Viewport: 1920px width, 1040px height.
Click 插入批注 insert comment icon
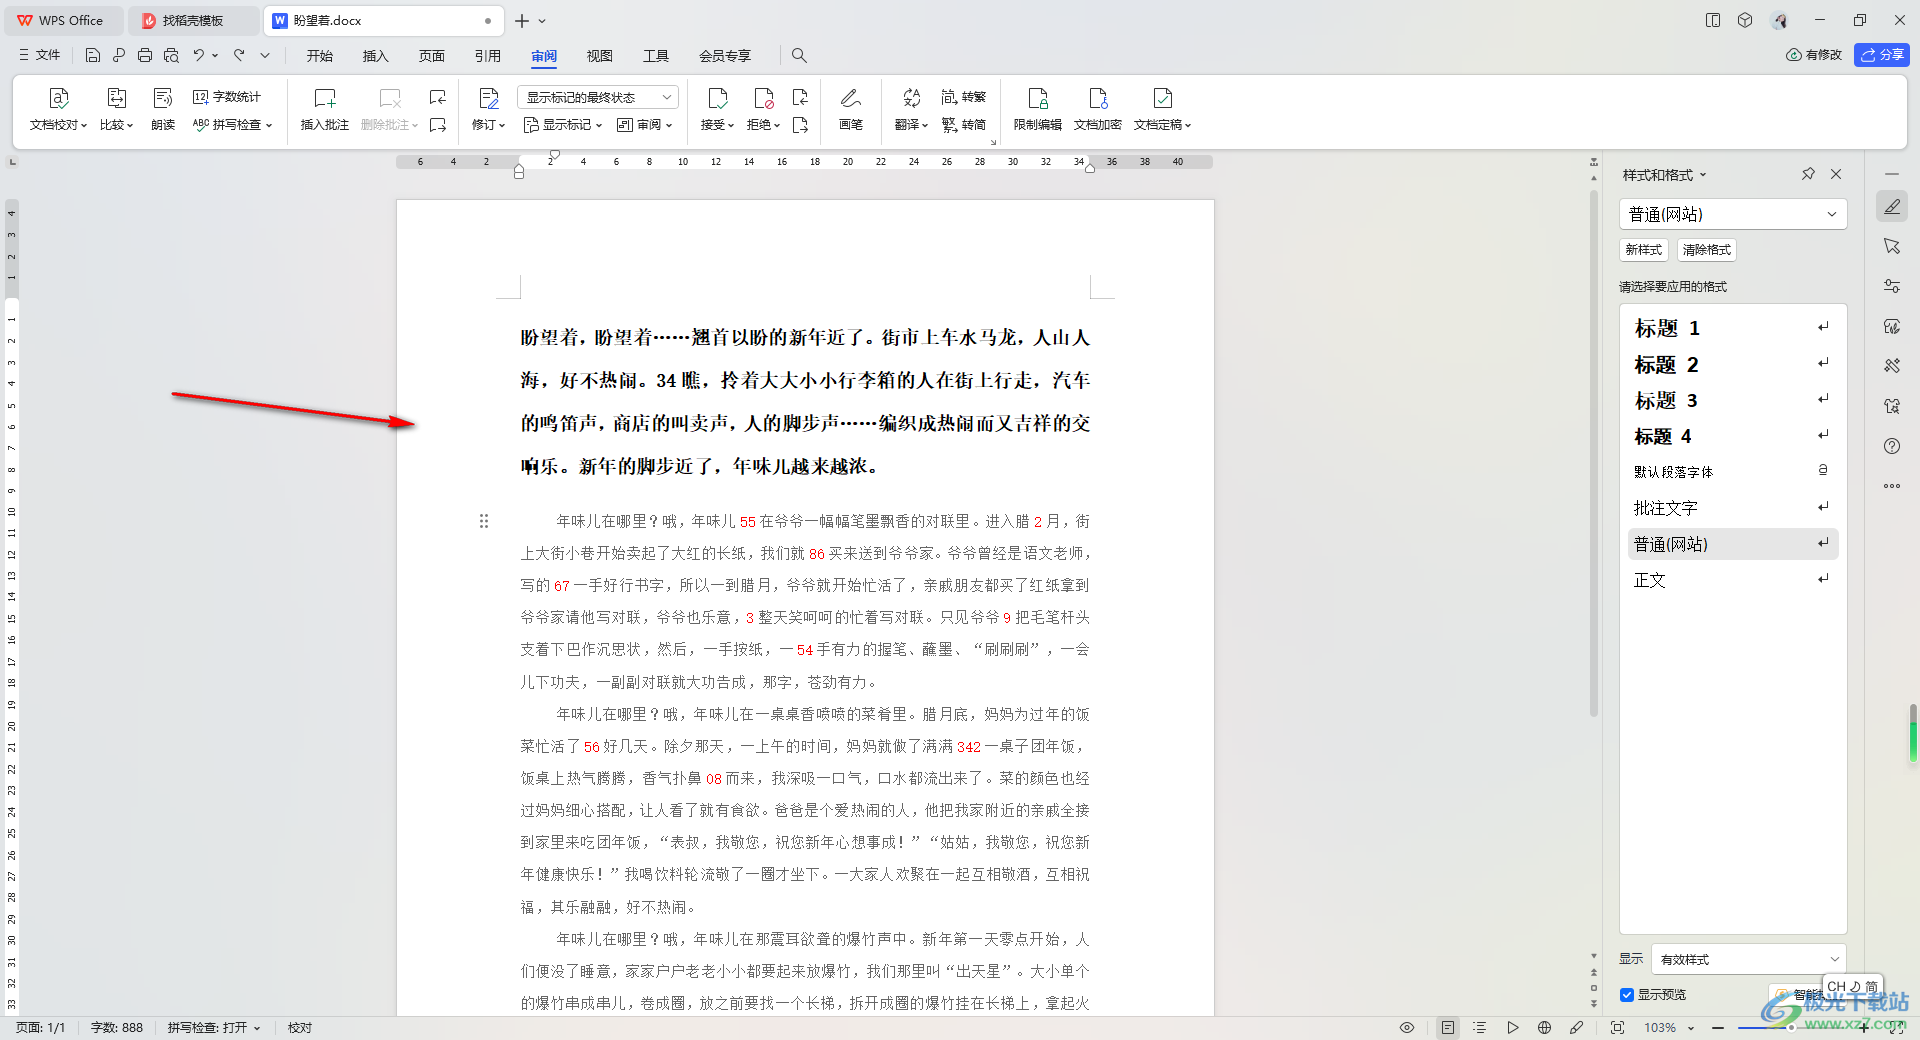325,98
